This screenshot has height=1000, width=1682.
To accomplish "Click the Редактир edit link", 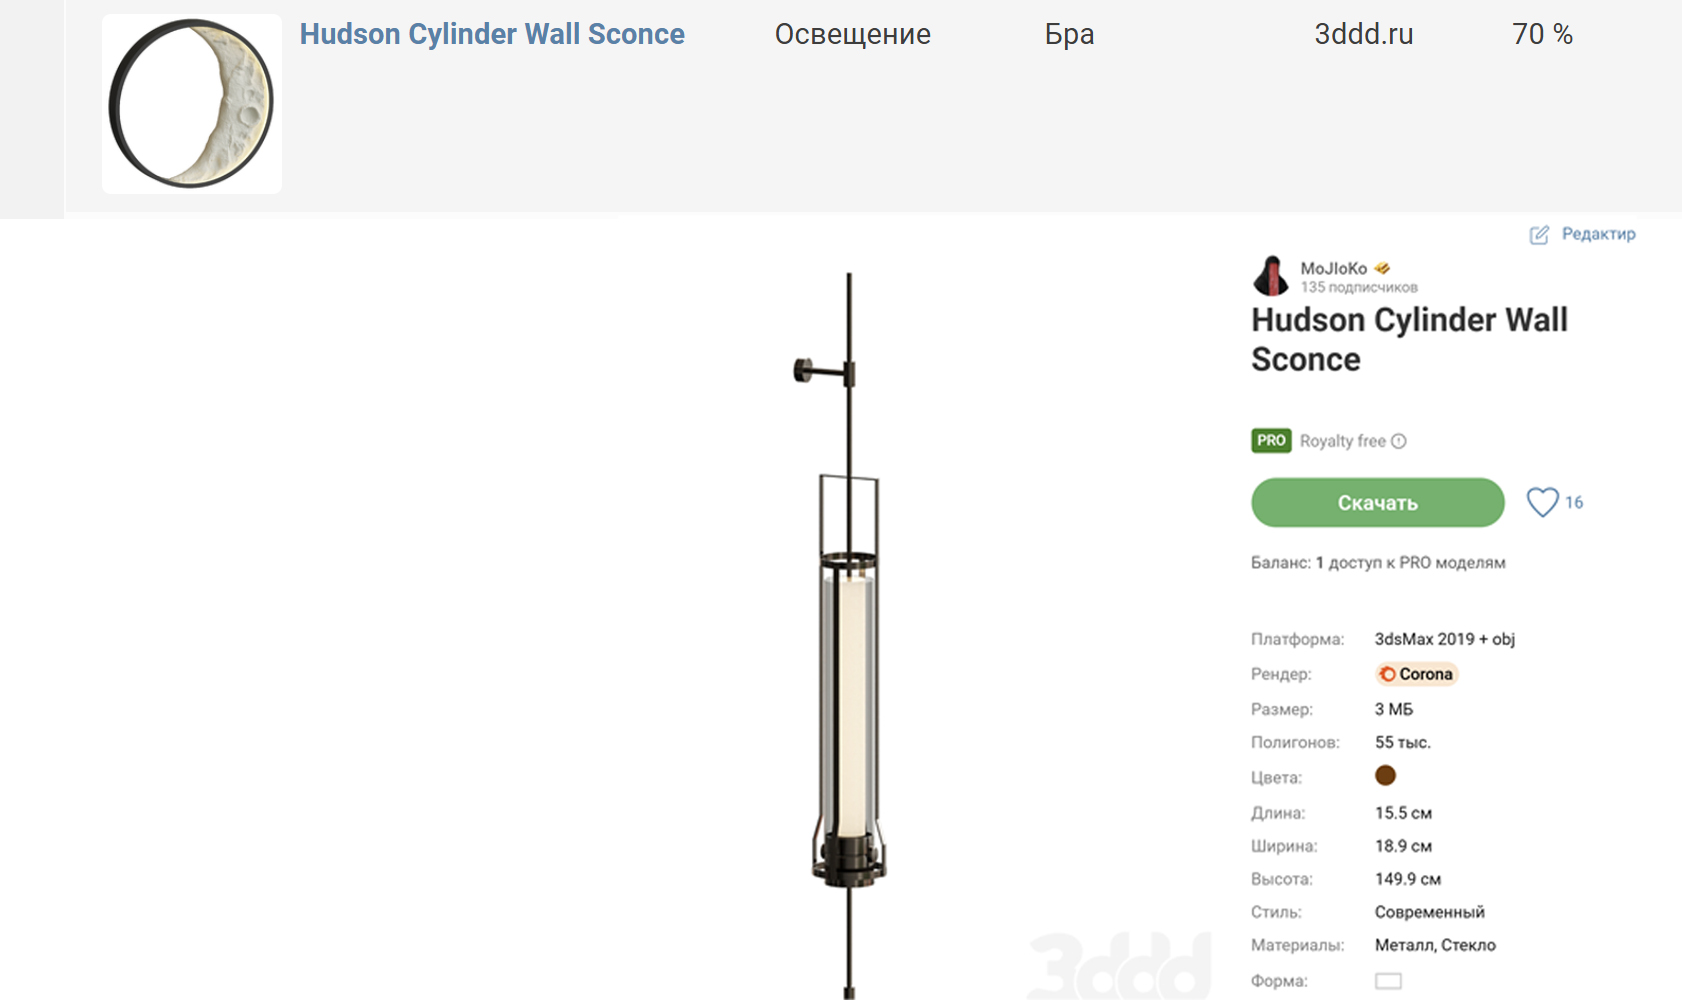I will pyautogui.click(x=1598, y=234).
